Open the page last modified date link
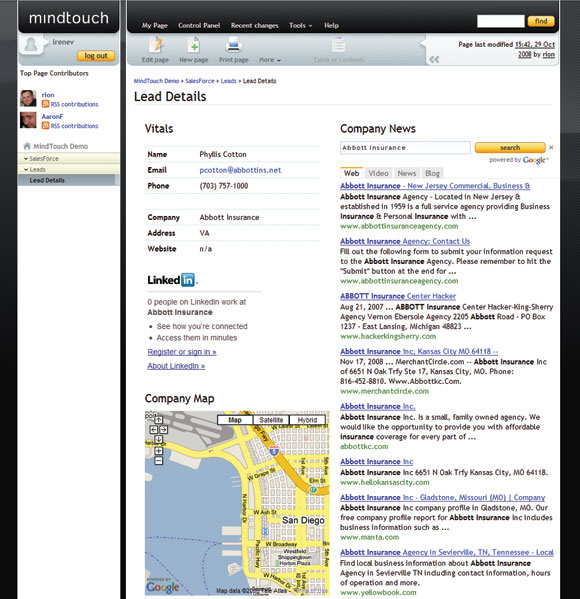The image size is (580, 599). tap(535, 49)
